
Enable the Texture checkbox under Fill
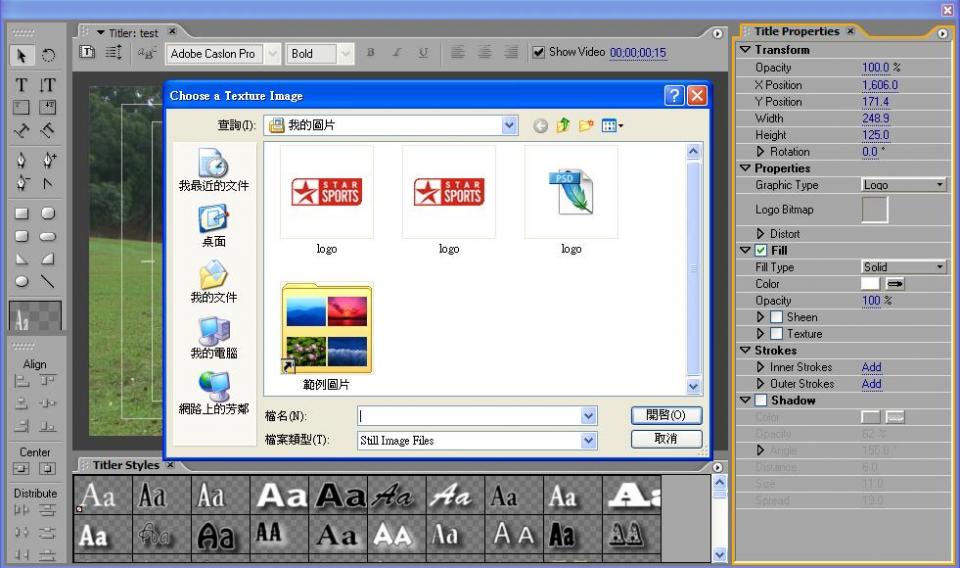tap(776, 334)
